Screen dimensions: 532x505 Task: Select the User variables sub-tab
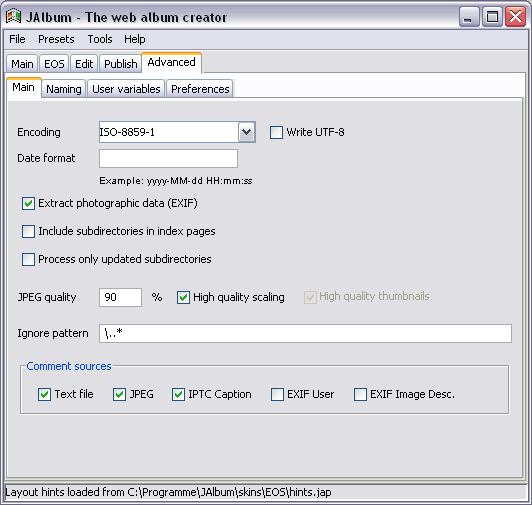126,89
